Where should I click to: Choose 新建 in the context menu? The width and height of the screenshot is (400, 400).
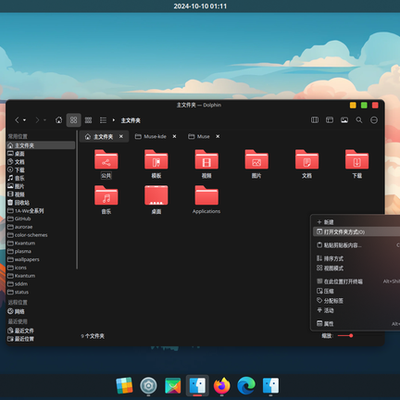click(357, 222)
